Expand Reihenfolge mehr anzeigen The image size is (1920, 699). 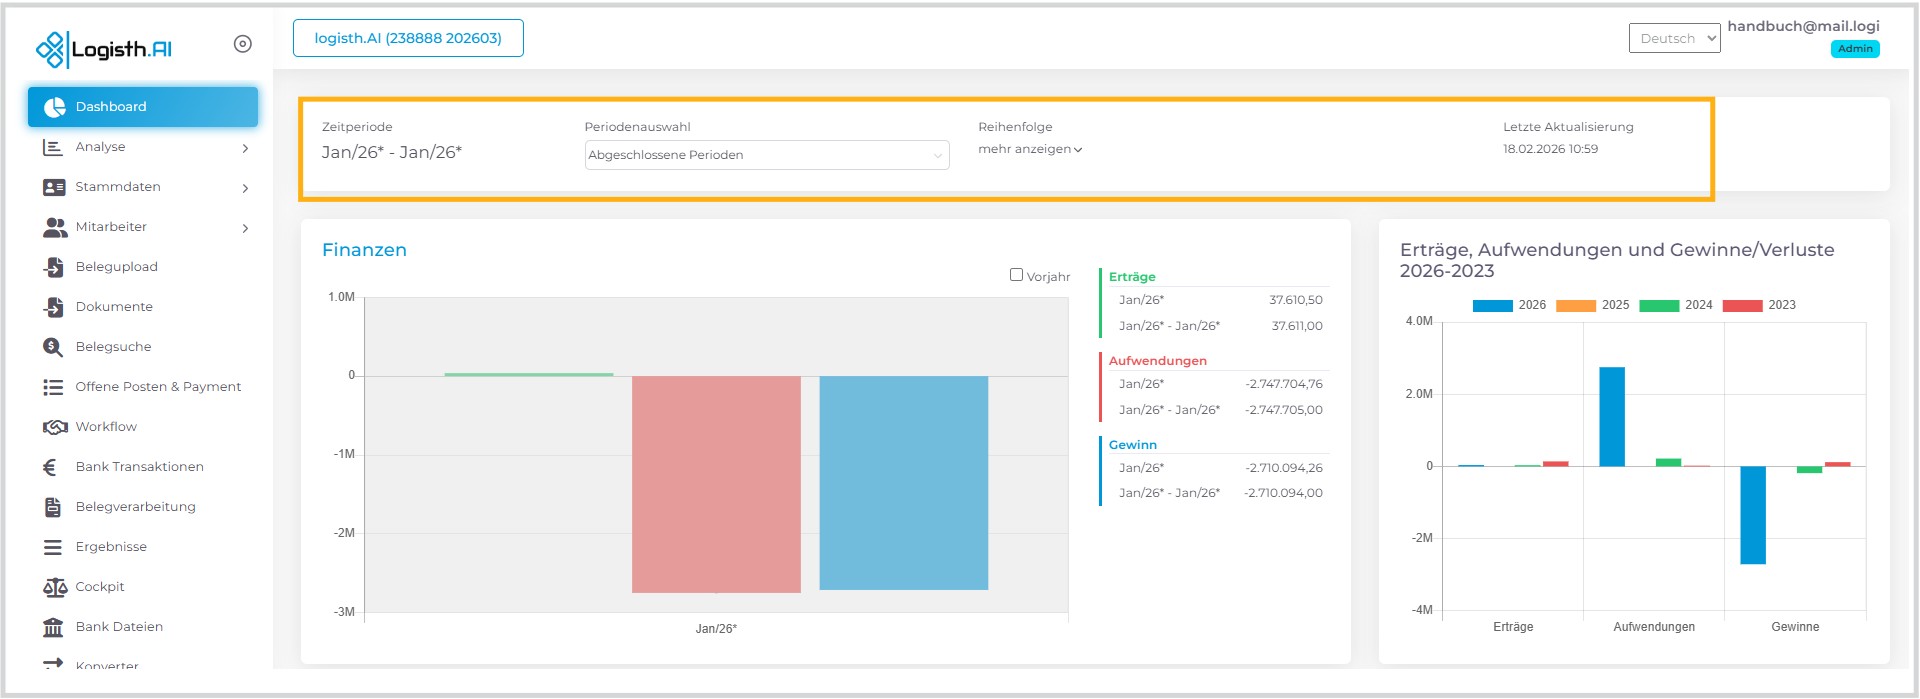1030,149
